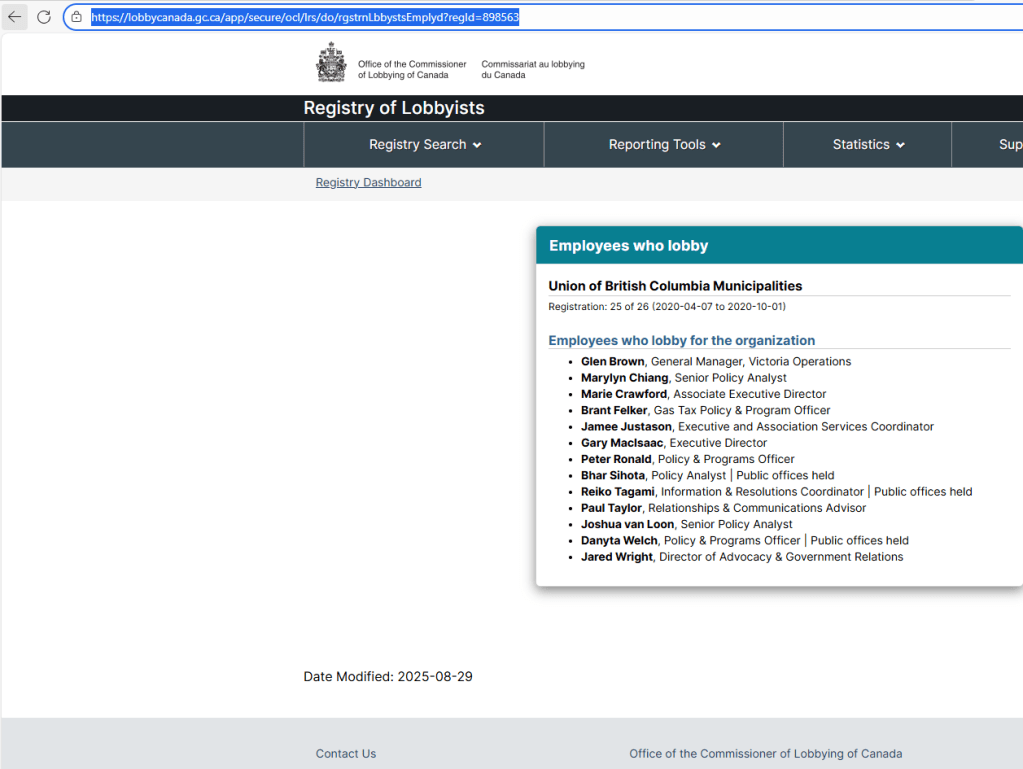Open the Contact Us footer link
The image size is (1023, 769).
pyautogui.click(x=346, y=754)
